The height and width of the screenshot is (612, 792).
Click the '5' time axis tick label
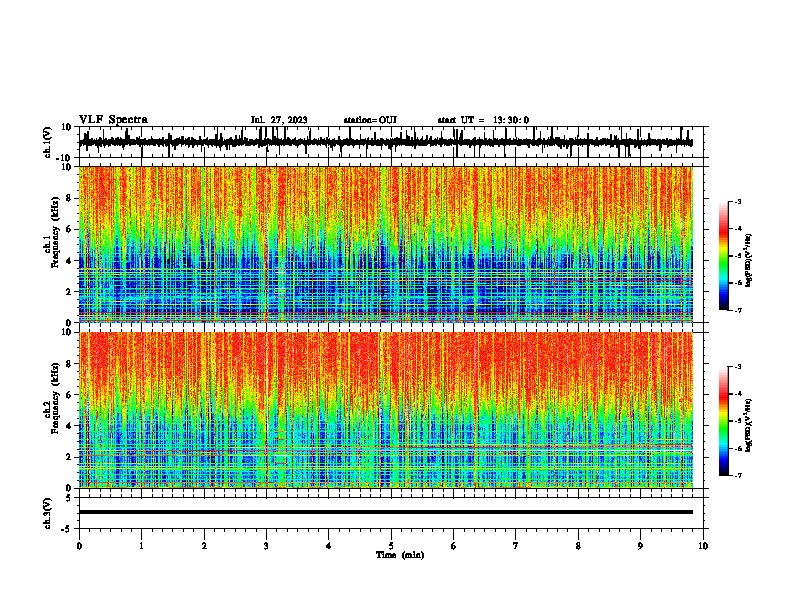coord(391,546)
